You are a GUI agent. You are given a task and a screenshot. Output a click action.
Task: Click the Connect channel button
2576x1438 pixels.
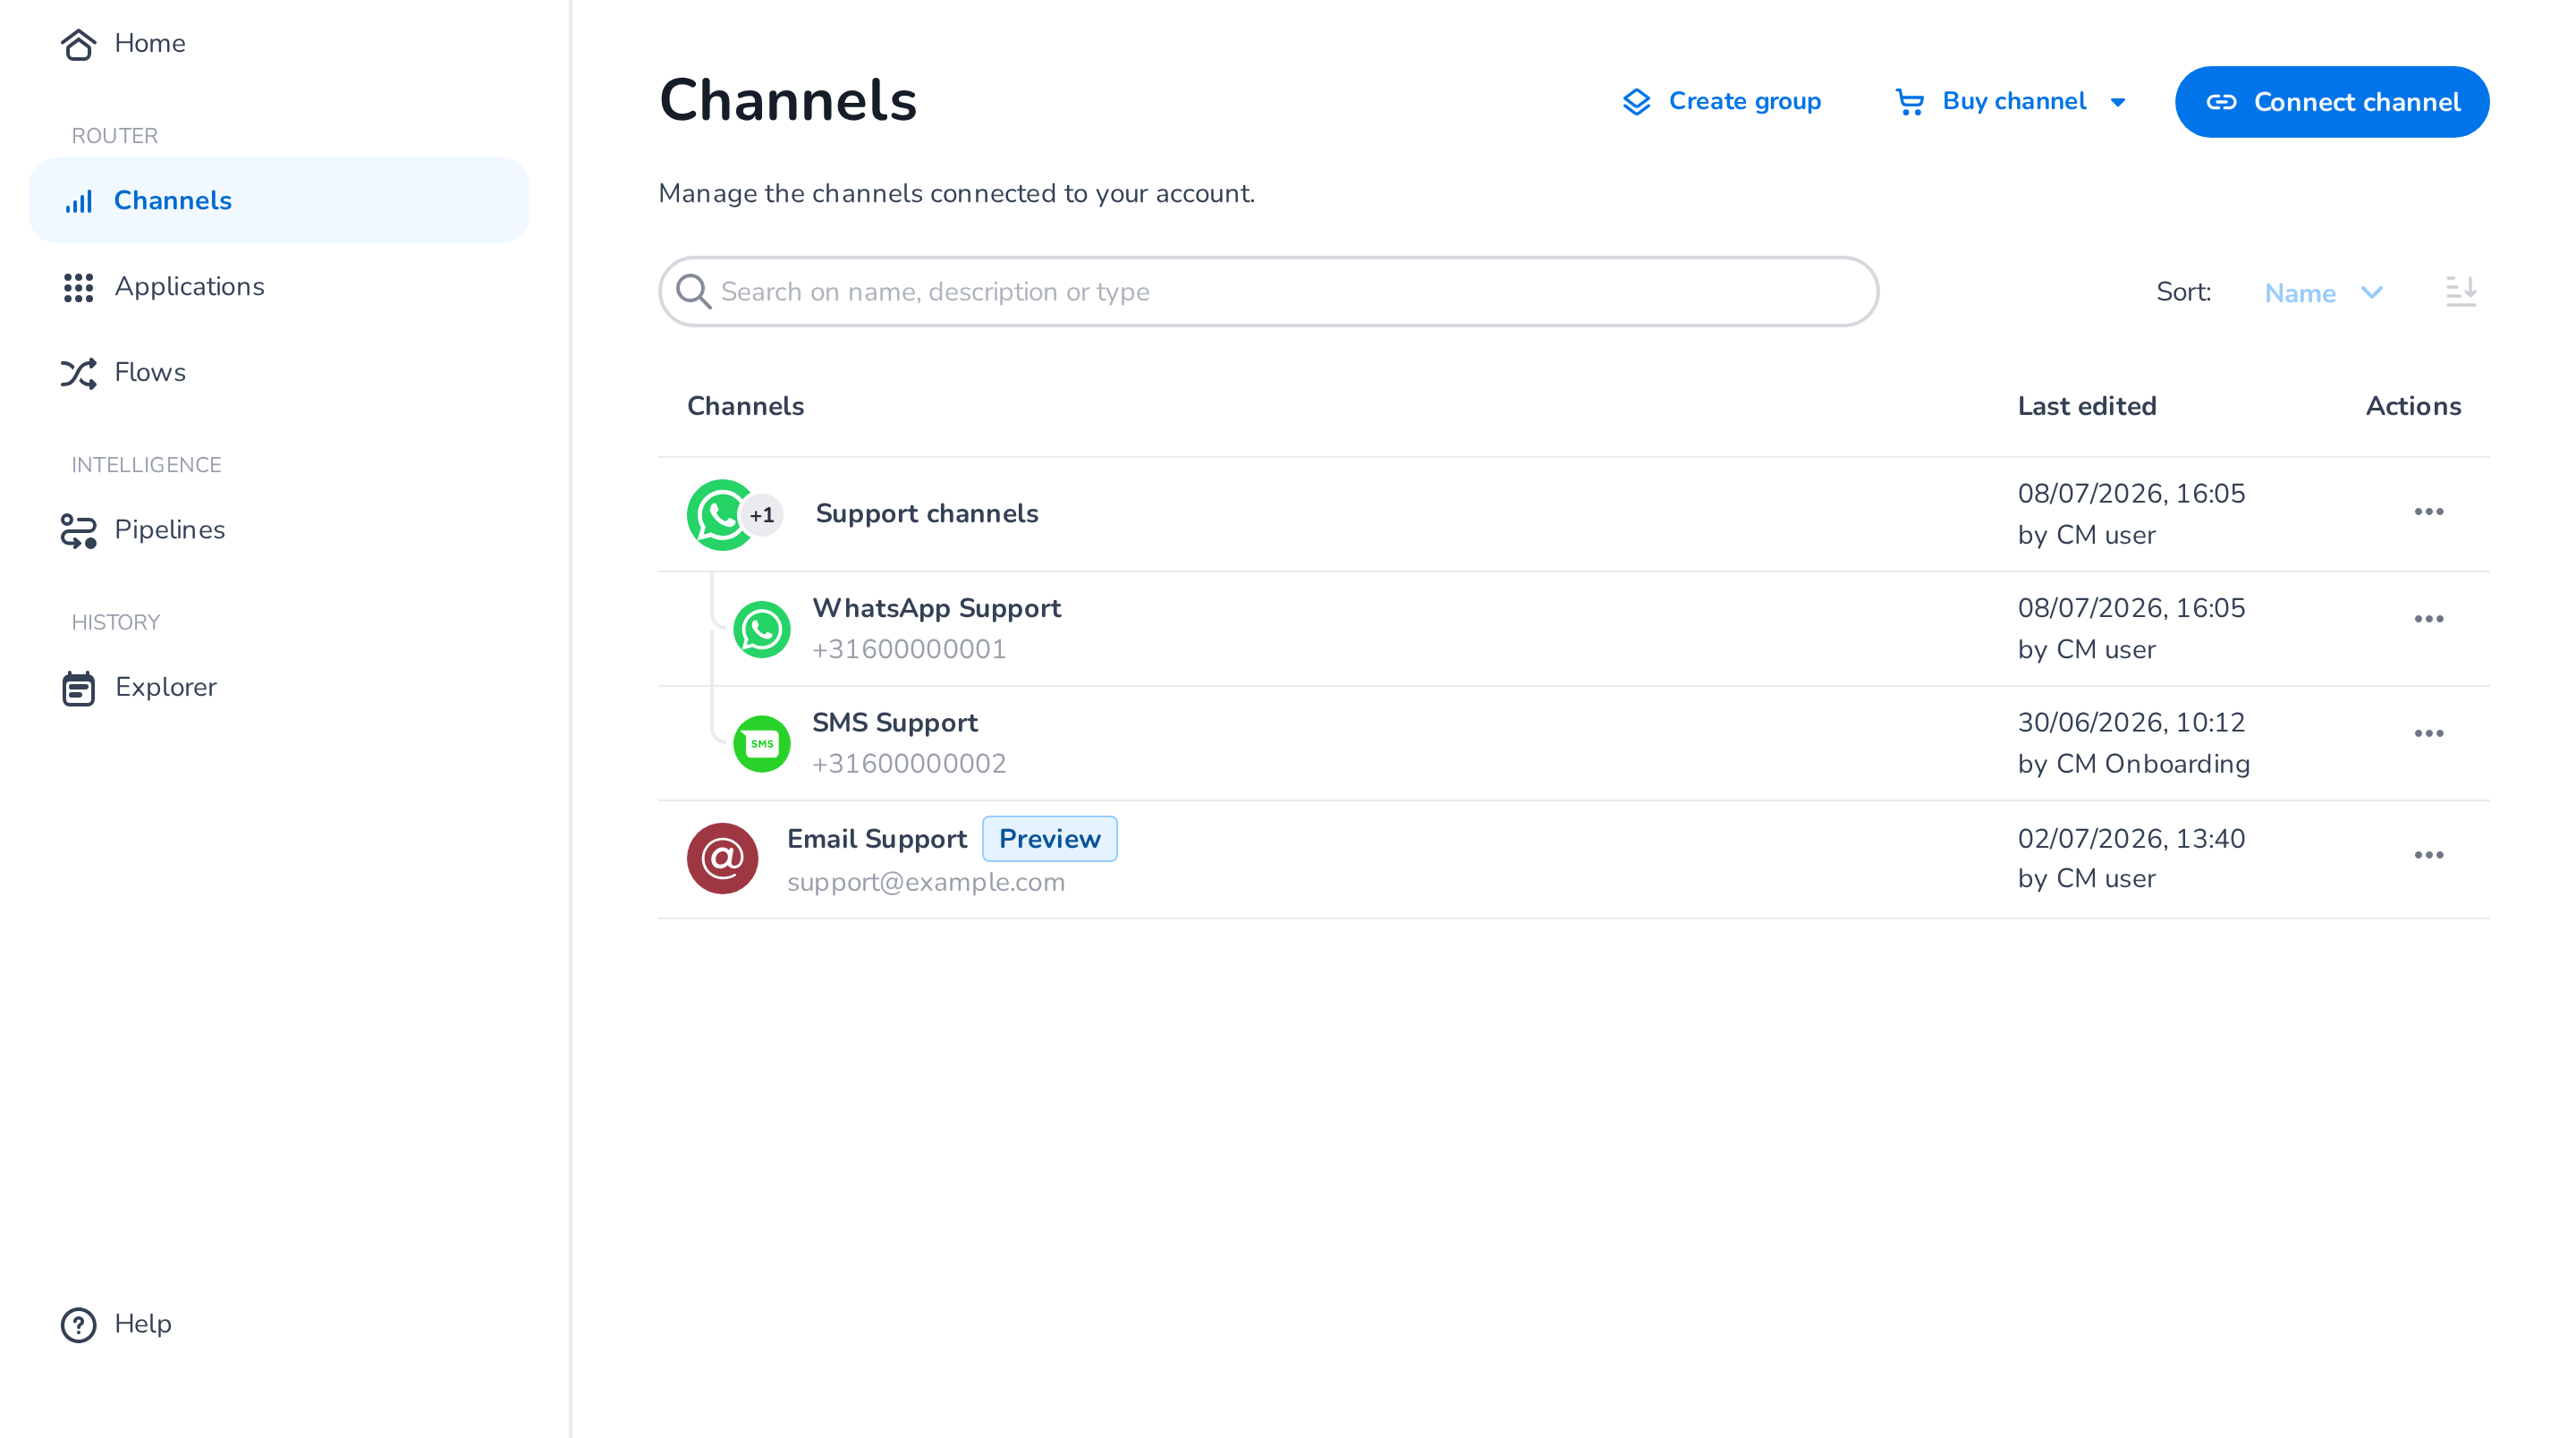point(2332,102)
